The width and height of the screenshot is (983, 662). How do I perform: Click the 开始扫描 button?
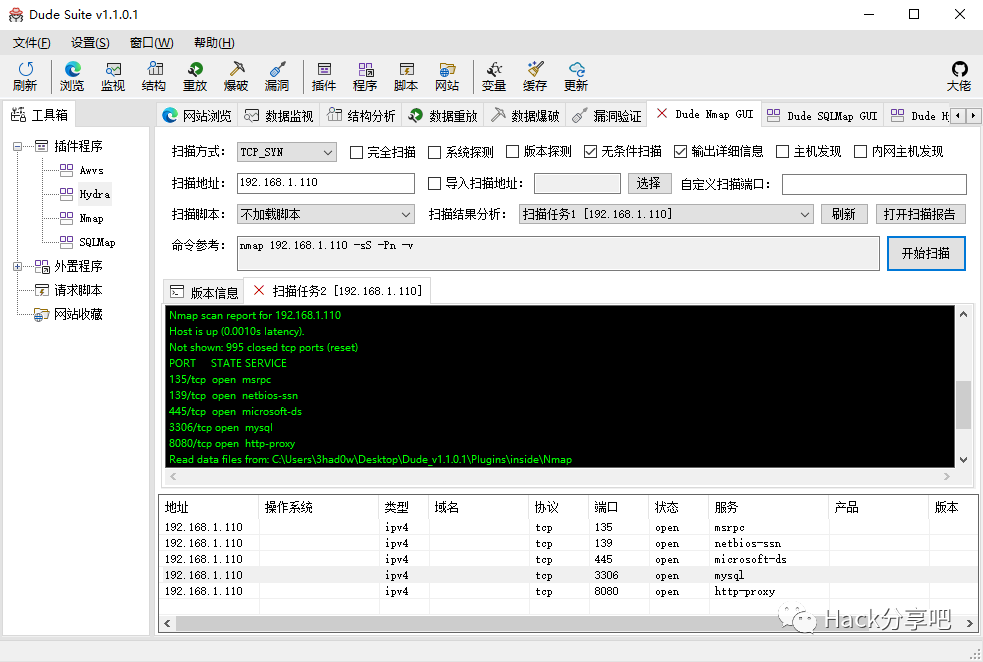pyautogui.click(x=925, y=253)
